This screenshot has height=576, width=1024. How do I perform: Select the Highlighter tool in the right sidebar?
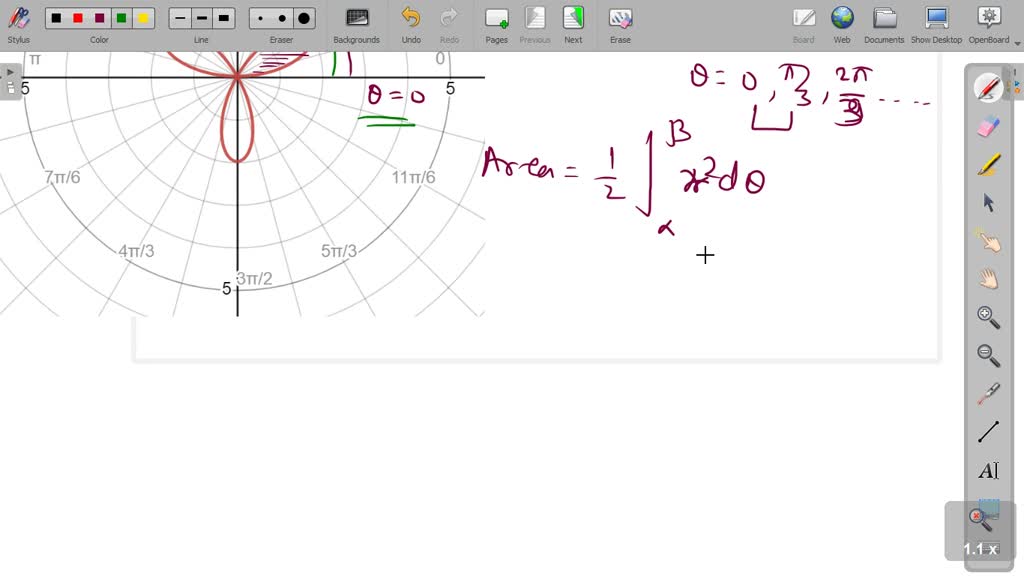pos(987,166)
